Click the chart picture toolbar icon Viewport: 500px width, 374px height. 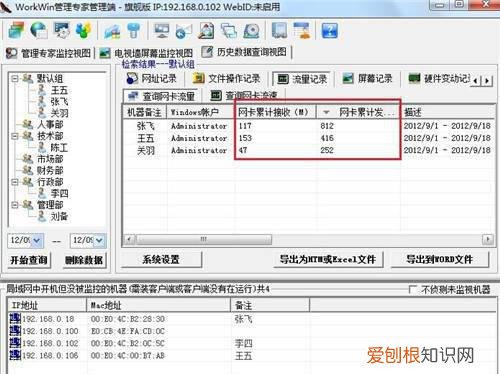pyautogui.click(x=112, y=31)
